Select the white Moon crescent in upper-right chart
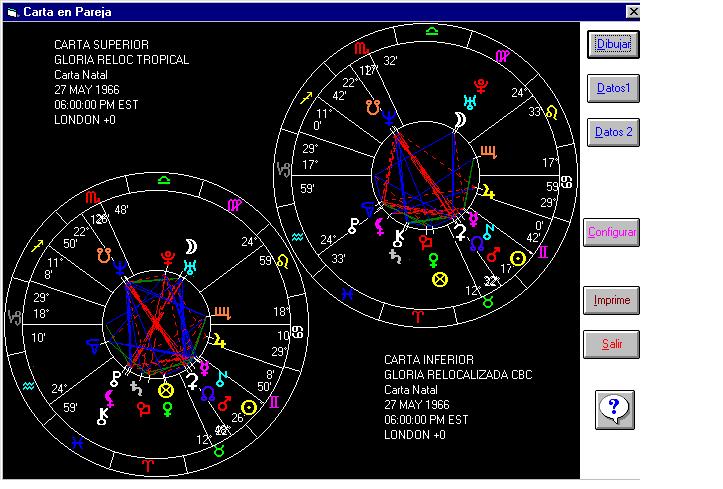This screenshot has height=489, width=723. pyautogui.click(x=461, y=119)
